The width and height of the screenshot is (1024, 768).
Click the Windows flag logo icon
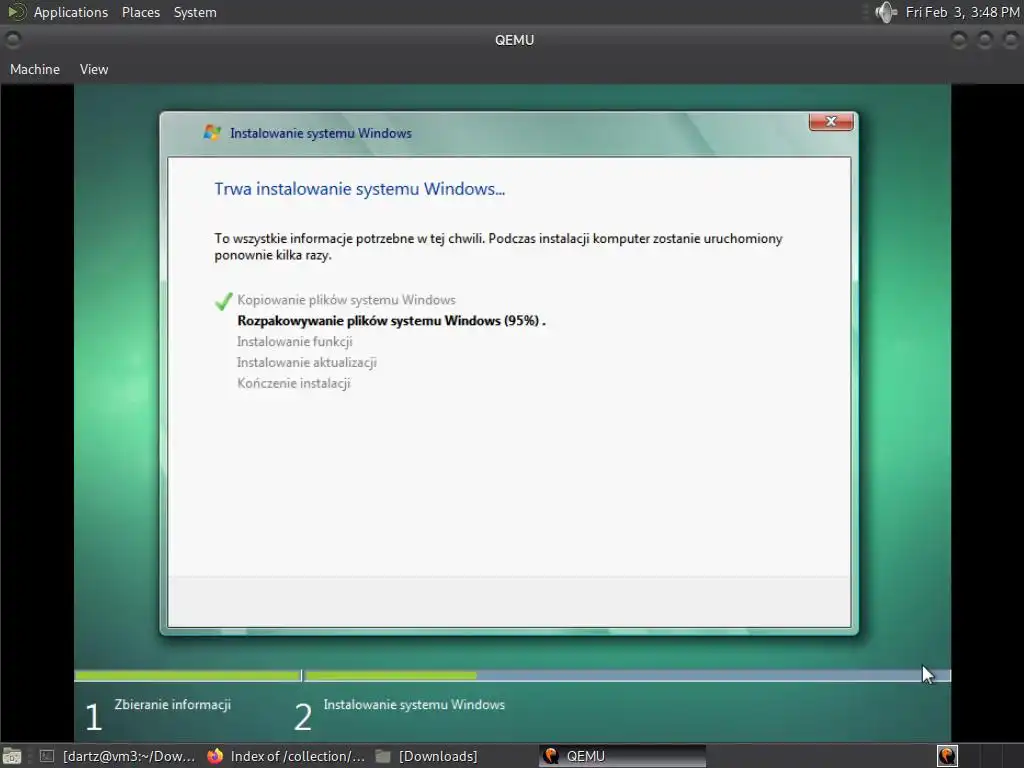212,133
